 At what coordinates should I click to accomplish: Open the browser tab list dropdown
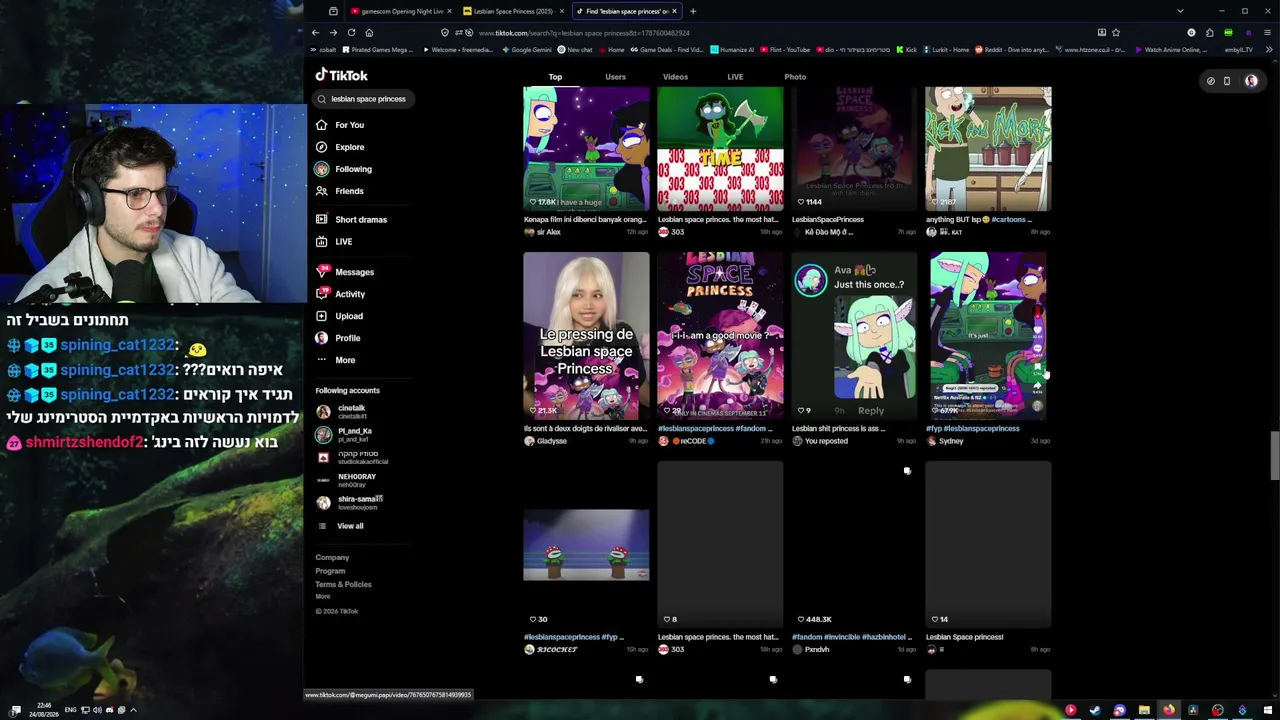click(x=1180, y=11)
